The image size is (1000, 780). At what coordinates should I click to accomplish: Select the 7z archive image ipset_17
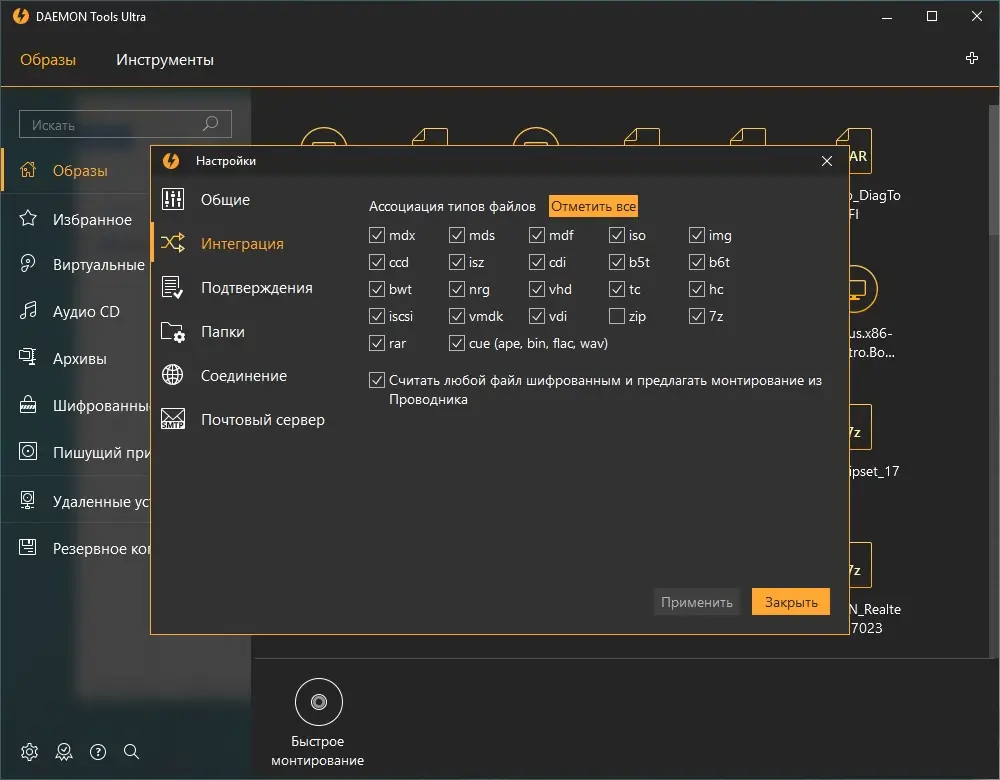click(860, 427)
